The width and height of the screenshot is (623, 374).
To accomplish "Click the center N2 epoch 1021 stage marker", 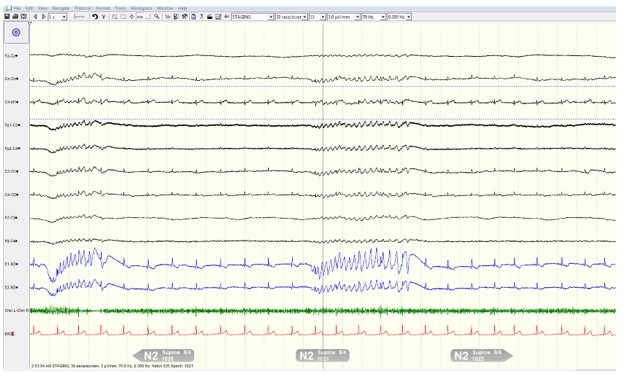I will tap(323, 355).
